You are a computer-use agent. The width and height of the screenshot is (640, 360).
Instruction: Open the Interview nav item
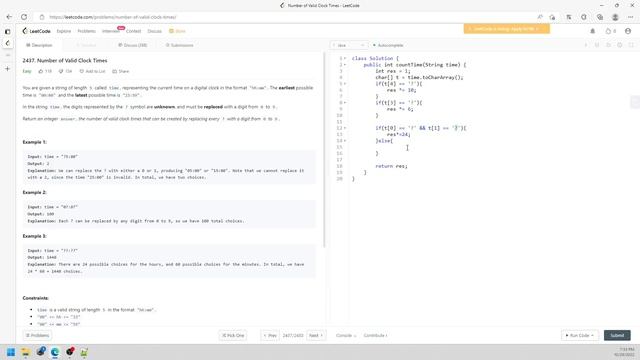111,31
